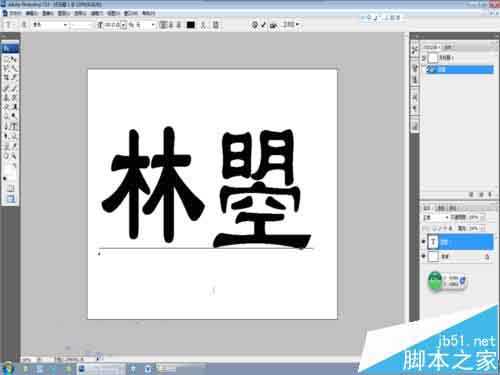Open the File menu
The height and width of the screenshot is (375, 500).
[x=15, y=13]
